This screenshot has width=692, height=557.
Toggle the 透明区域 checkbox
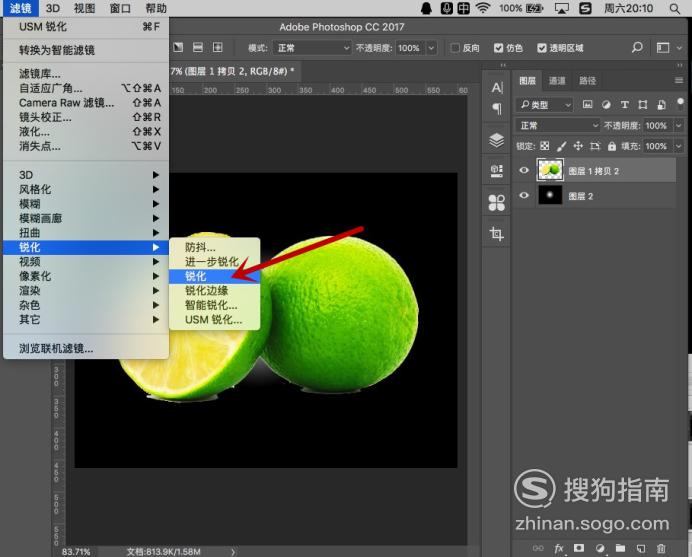coord(542,48)
